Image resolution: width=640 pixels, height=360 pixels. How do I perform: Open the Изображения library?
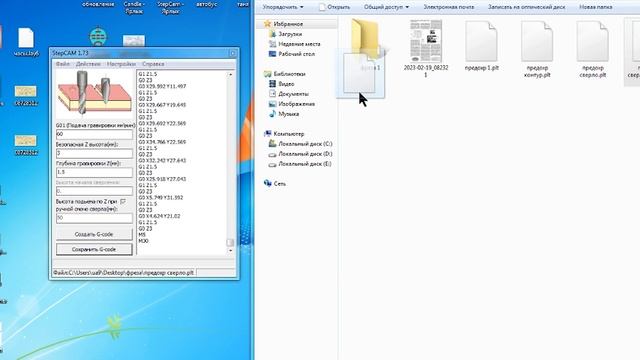tap(296, 104)
